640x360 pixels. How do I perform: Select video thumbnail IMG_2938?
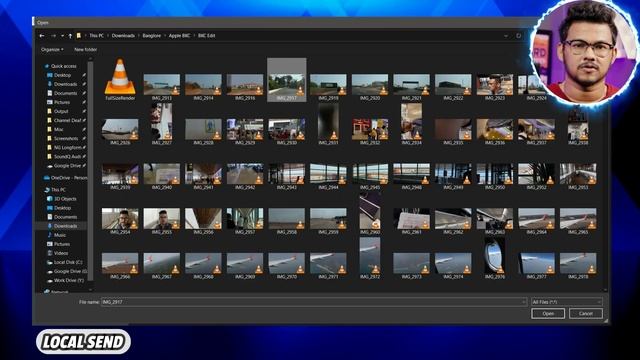click(578, 124)
